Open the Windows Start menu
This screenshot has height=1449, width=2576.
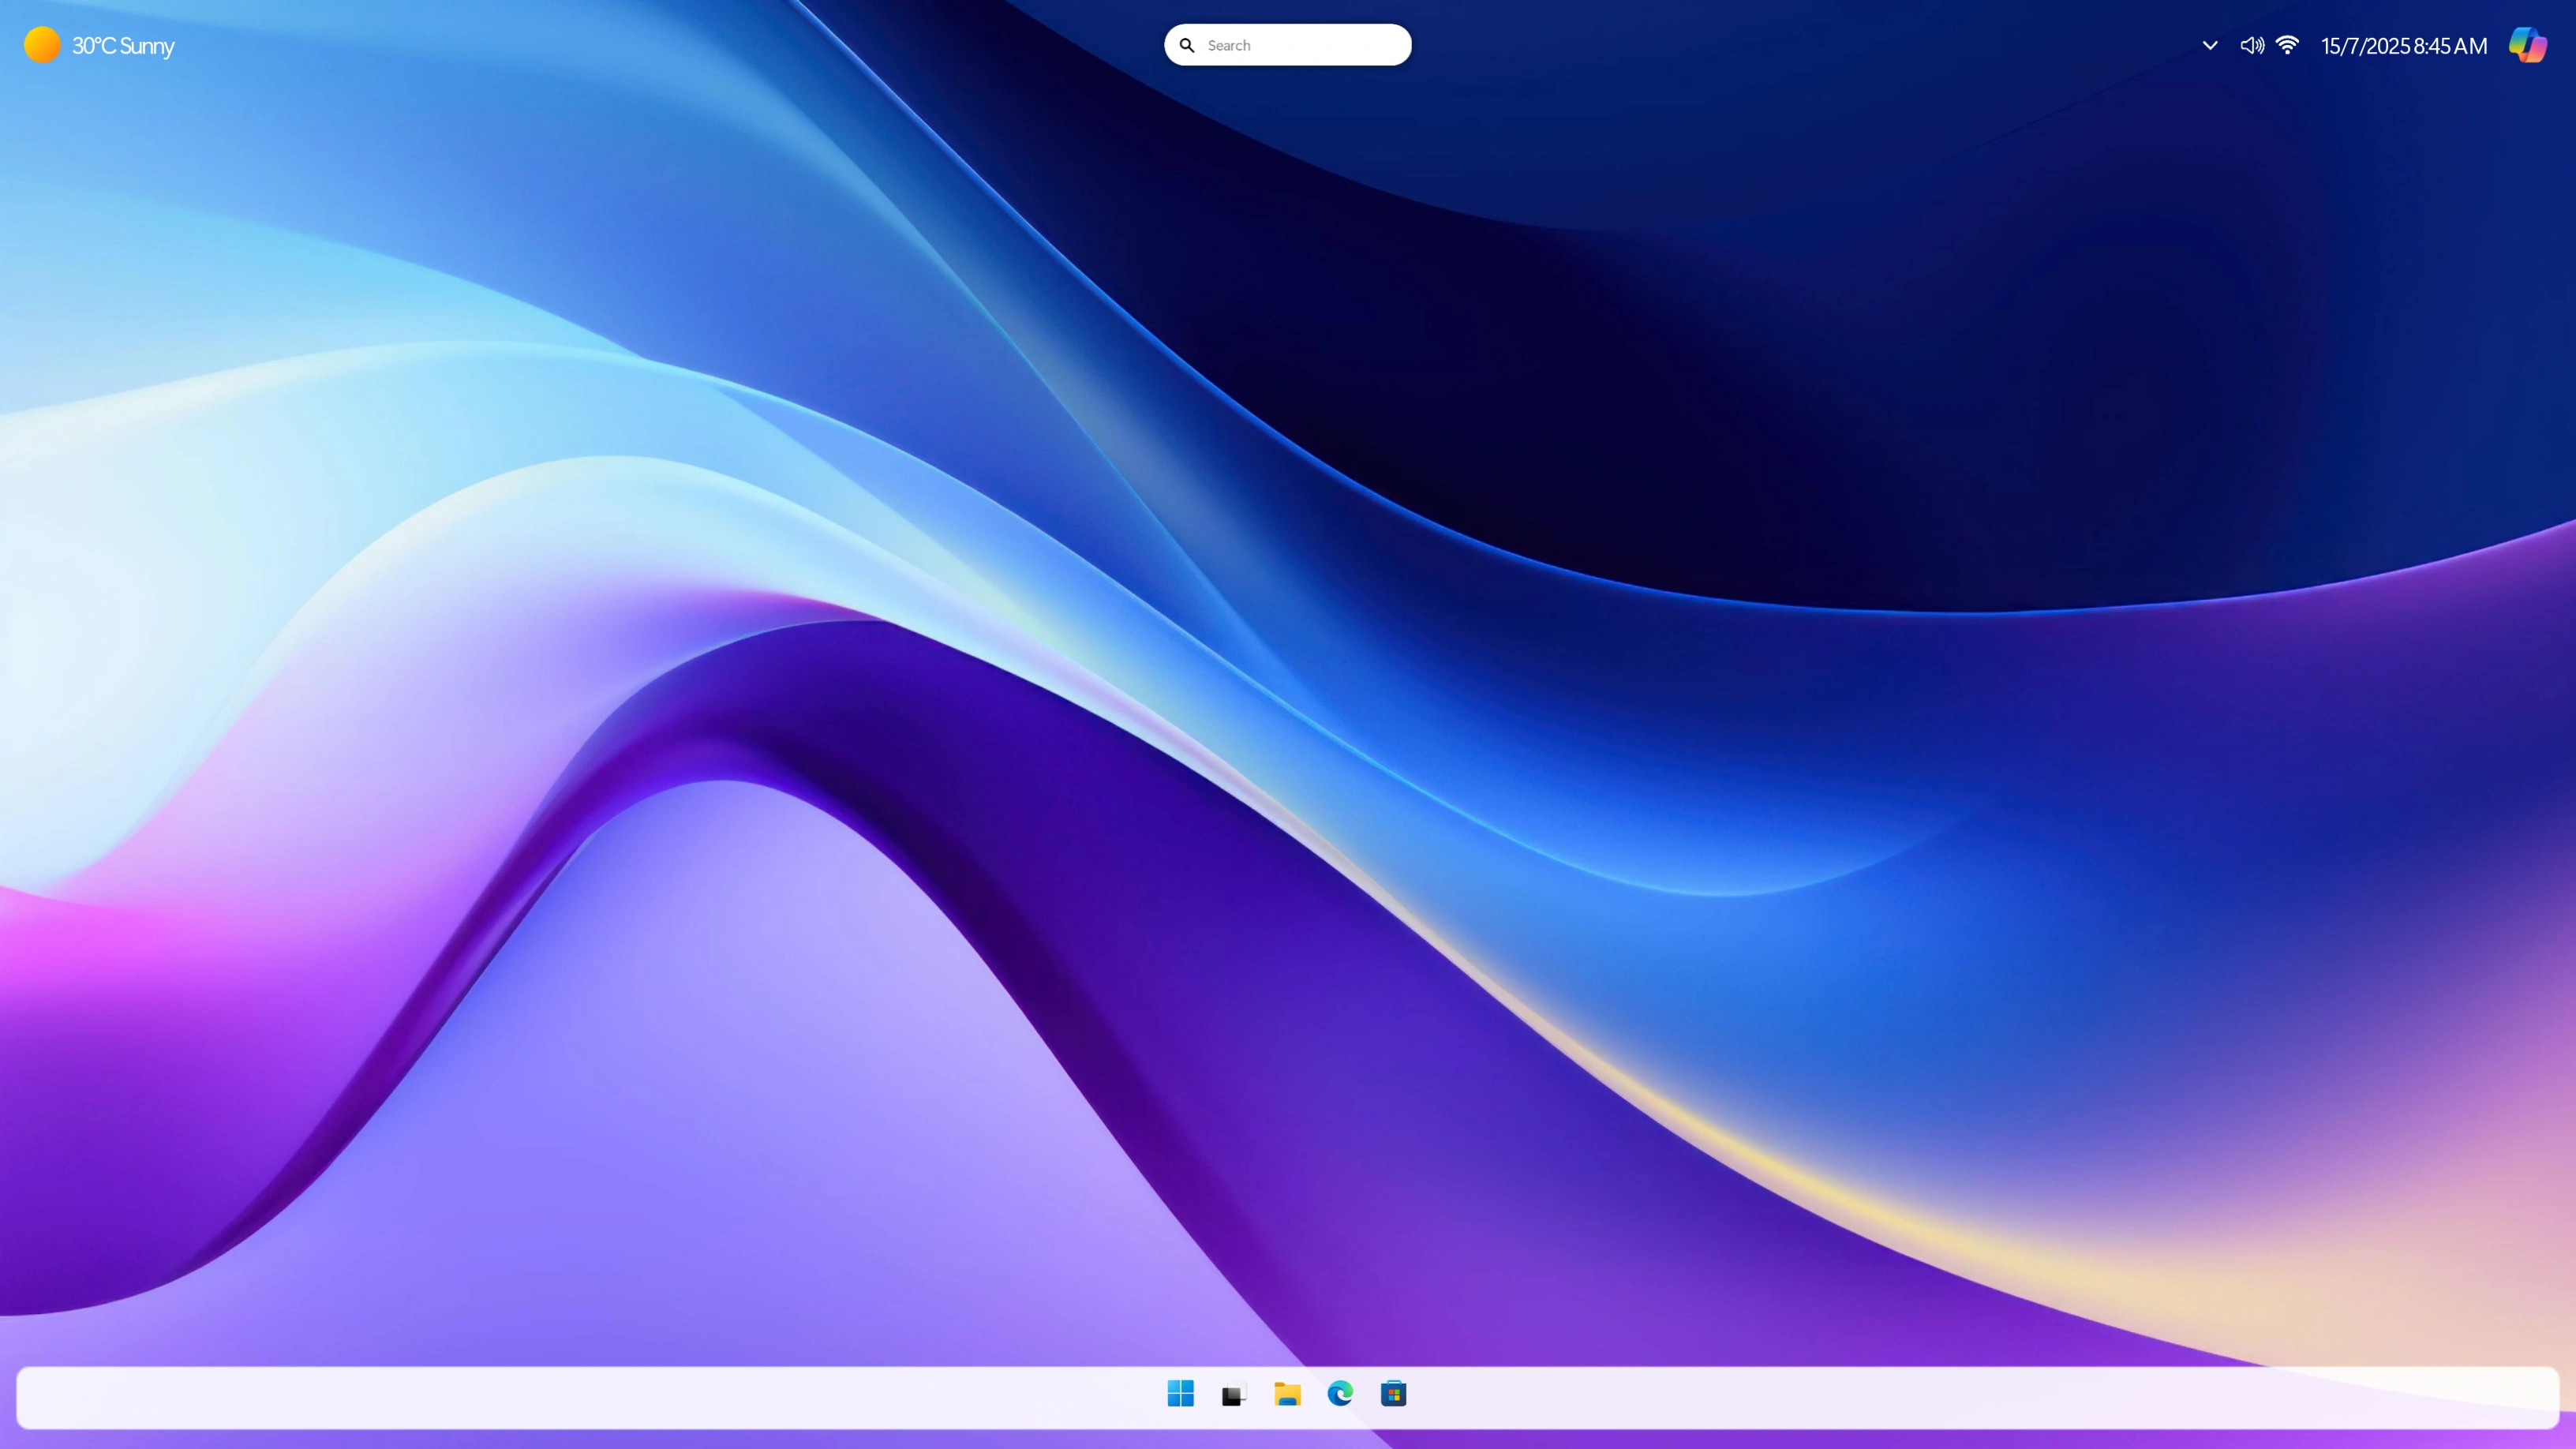click(x=1180, y=1393)
